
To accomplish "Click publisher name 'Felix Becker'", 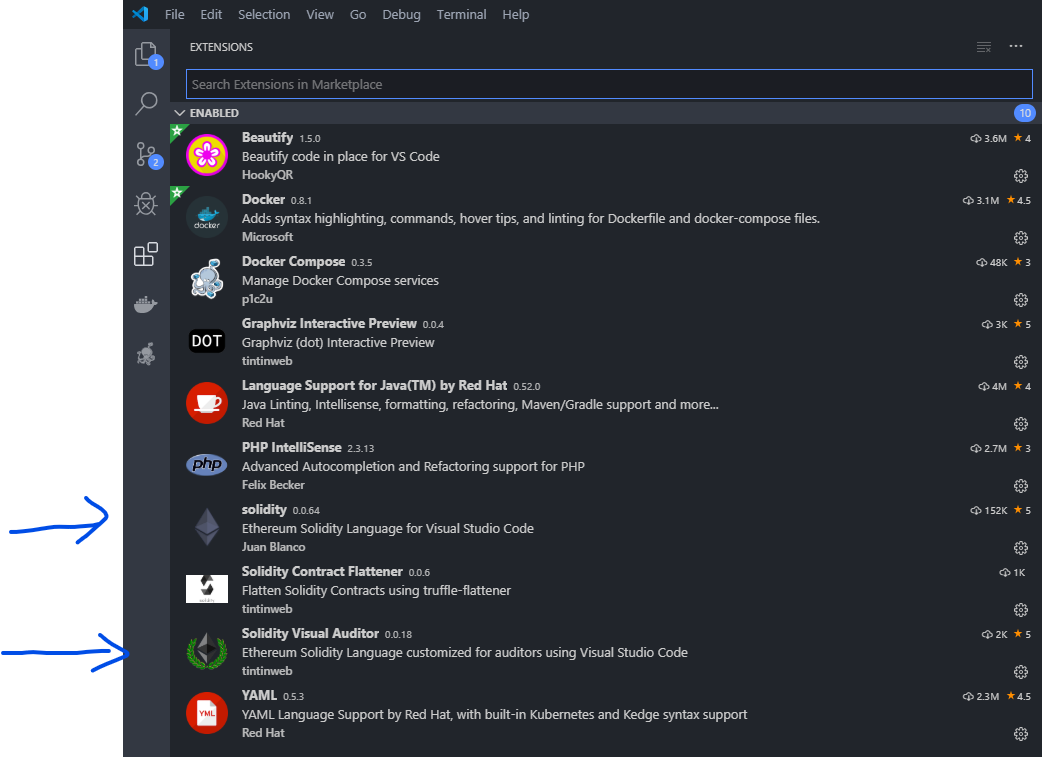I will (272, 485).
